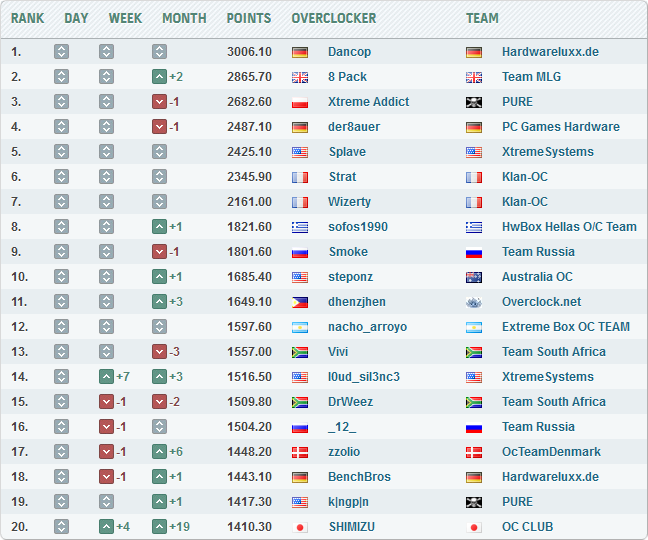The height and width of the screenshot is (540, 648).
Task: Click green week arrow for SHIMIZU +4
Action: (106, 527)
